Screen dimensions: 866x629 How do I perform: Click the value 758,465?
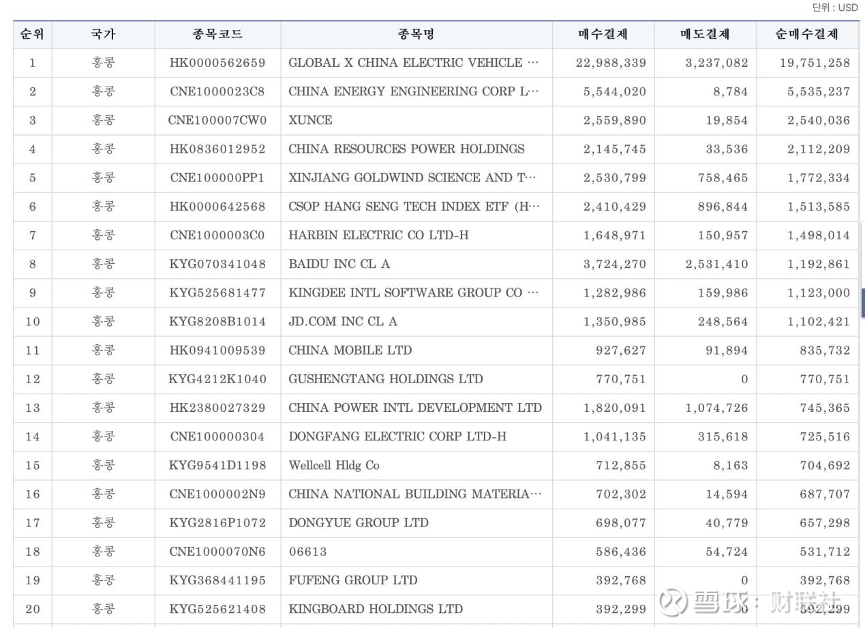(723, 178)
